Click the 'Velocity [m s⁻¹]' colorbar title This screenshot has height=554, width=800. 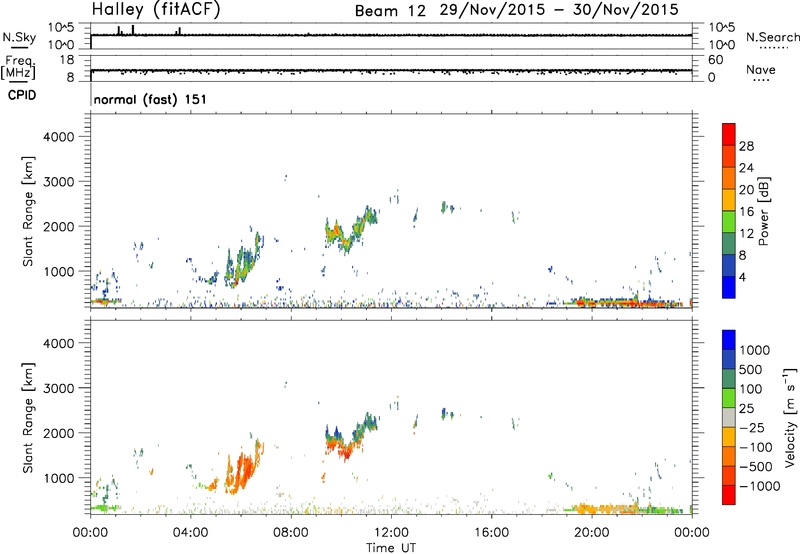click(790, 418)
